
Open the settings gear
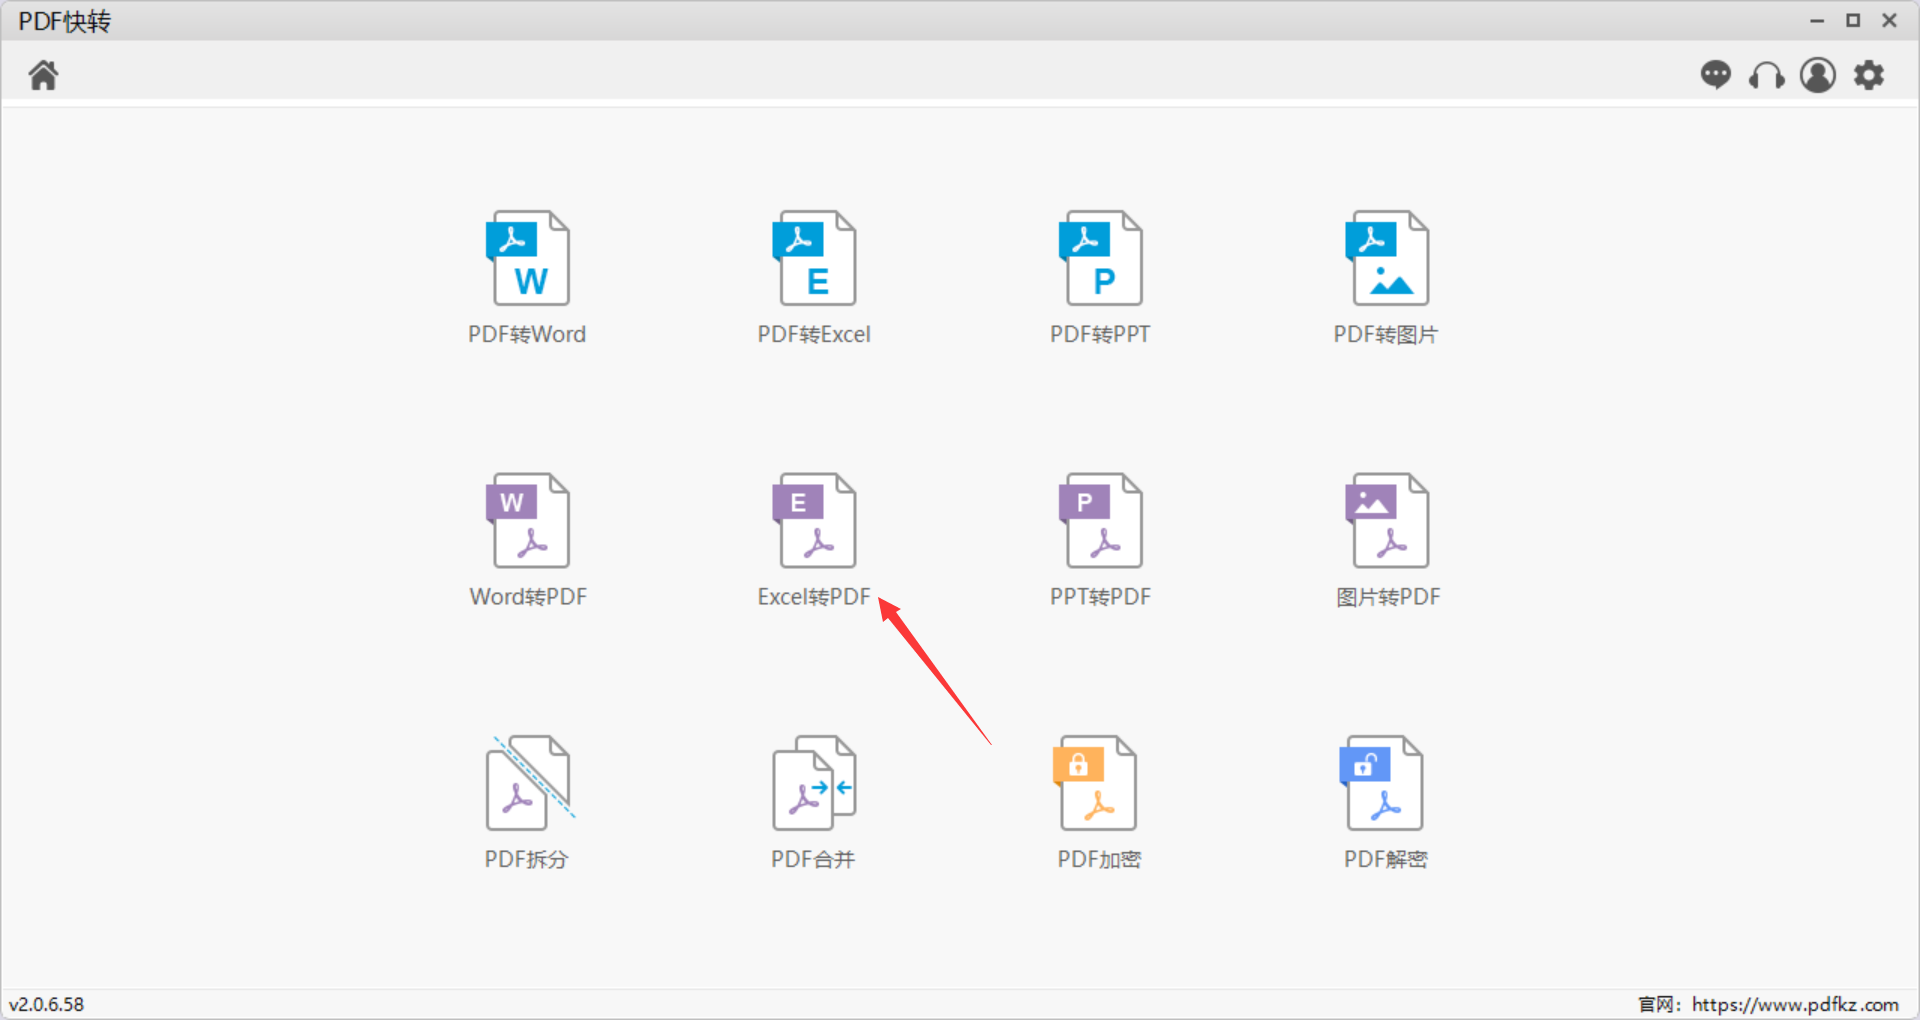1869,75
